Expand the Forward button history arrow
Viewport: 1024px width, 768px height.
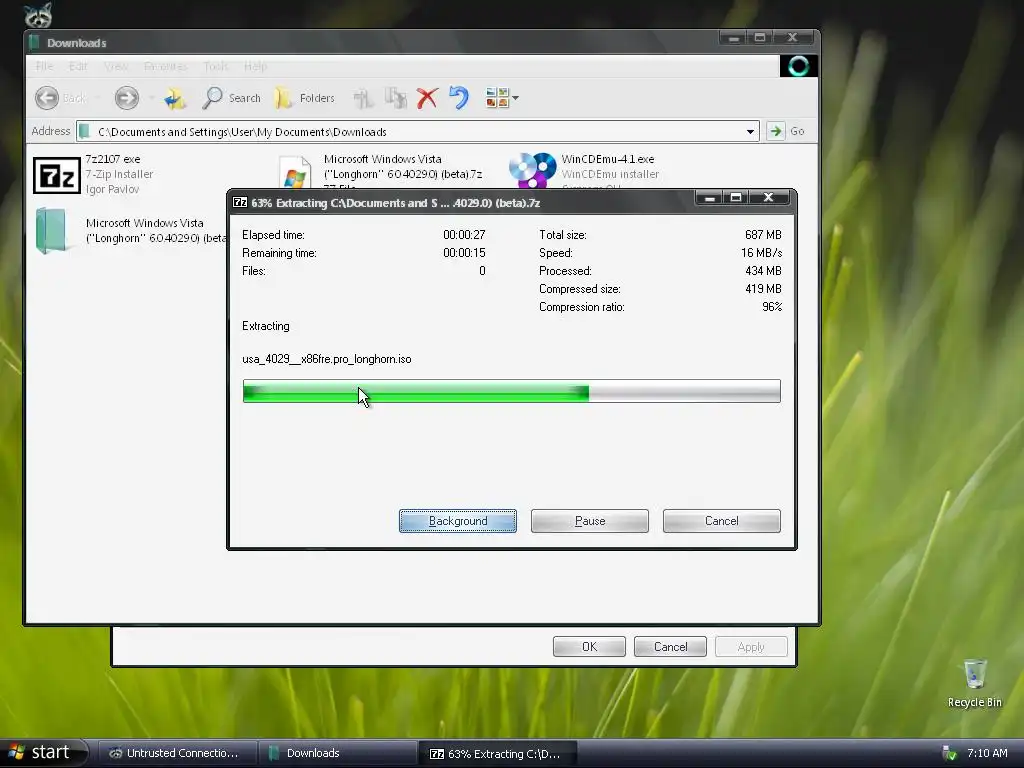[151, 98]
